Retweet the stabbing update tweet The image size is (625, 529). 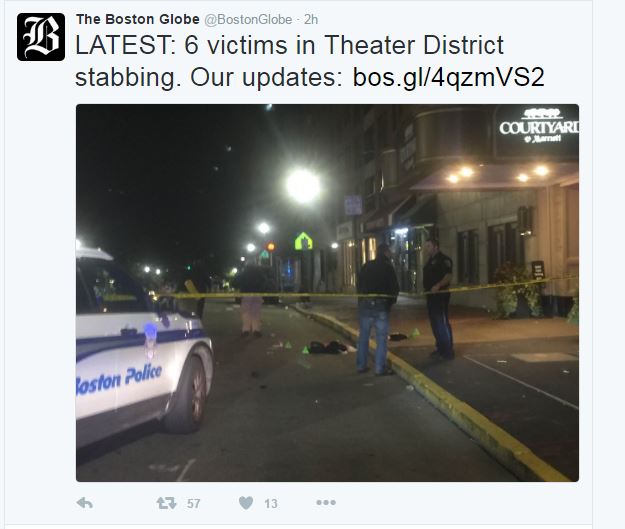pyautogui.click(x=166, y=503)
